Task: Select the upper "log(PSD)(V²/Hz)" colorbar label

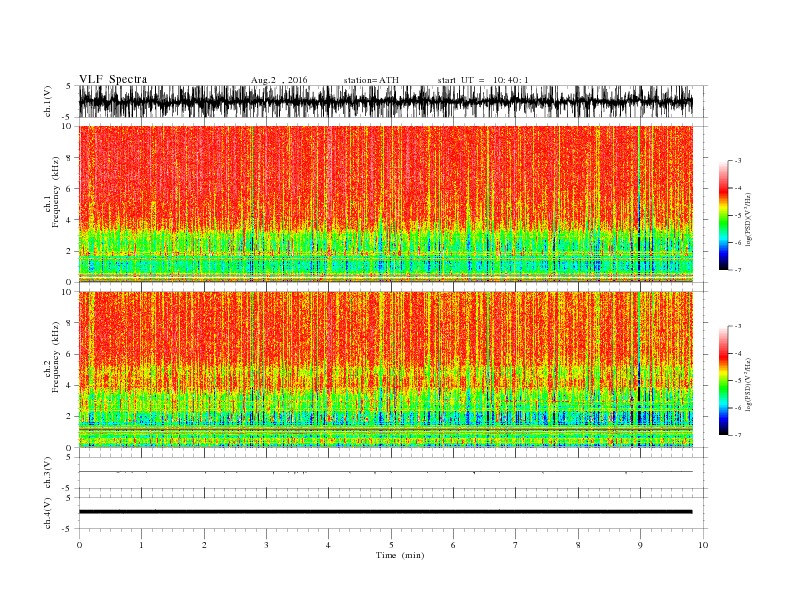Action: [748, 218]
